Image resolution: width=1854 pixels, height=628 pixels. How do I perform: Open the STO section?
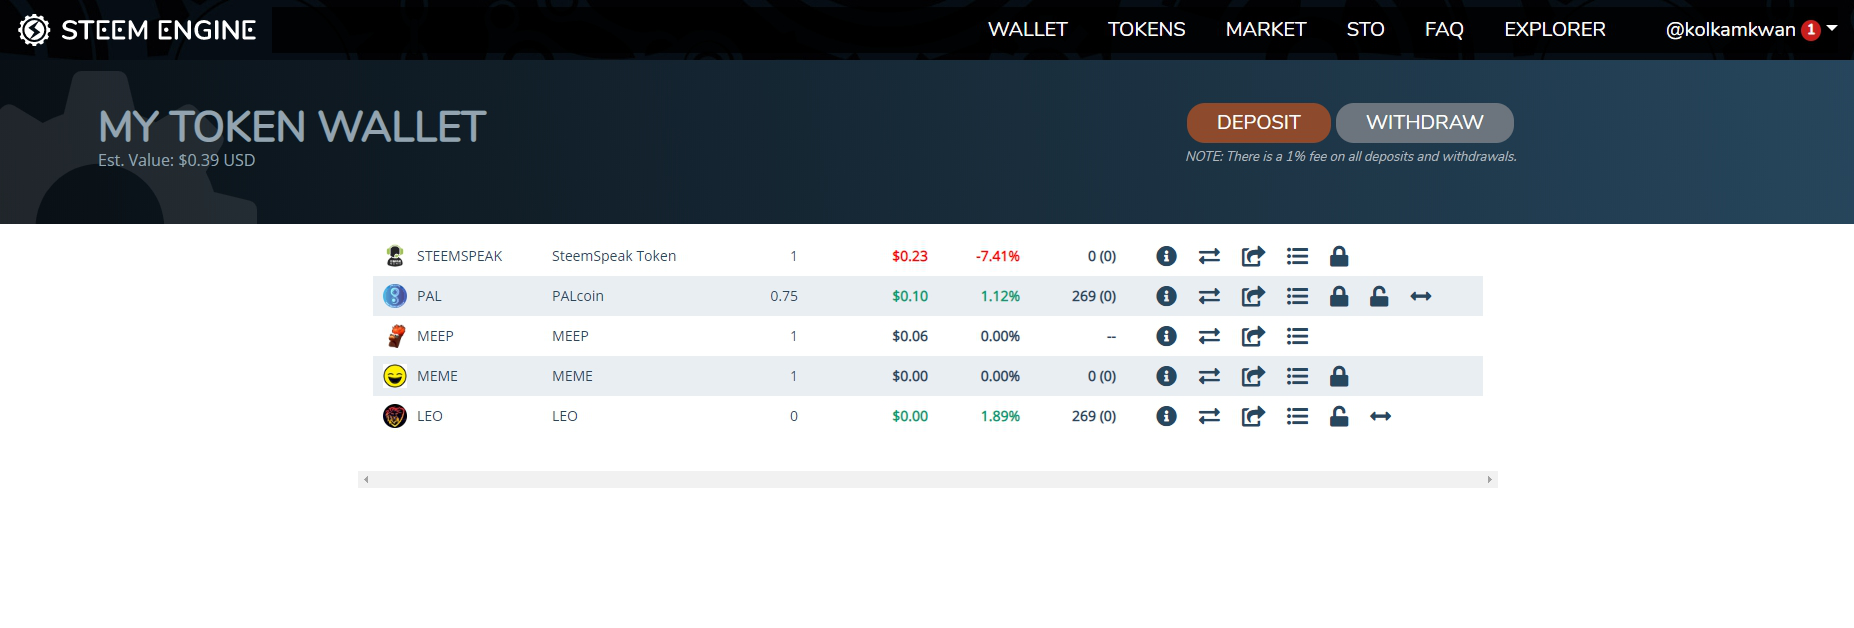click(x=1366, y=30)
